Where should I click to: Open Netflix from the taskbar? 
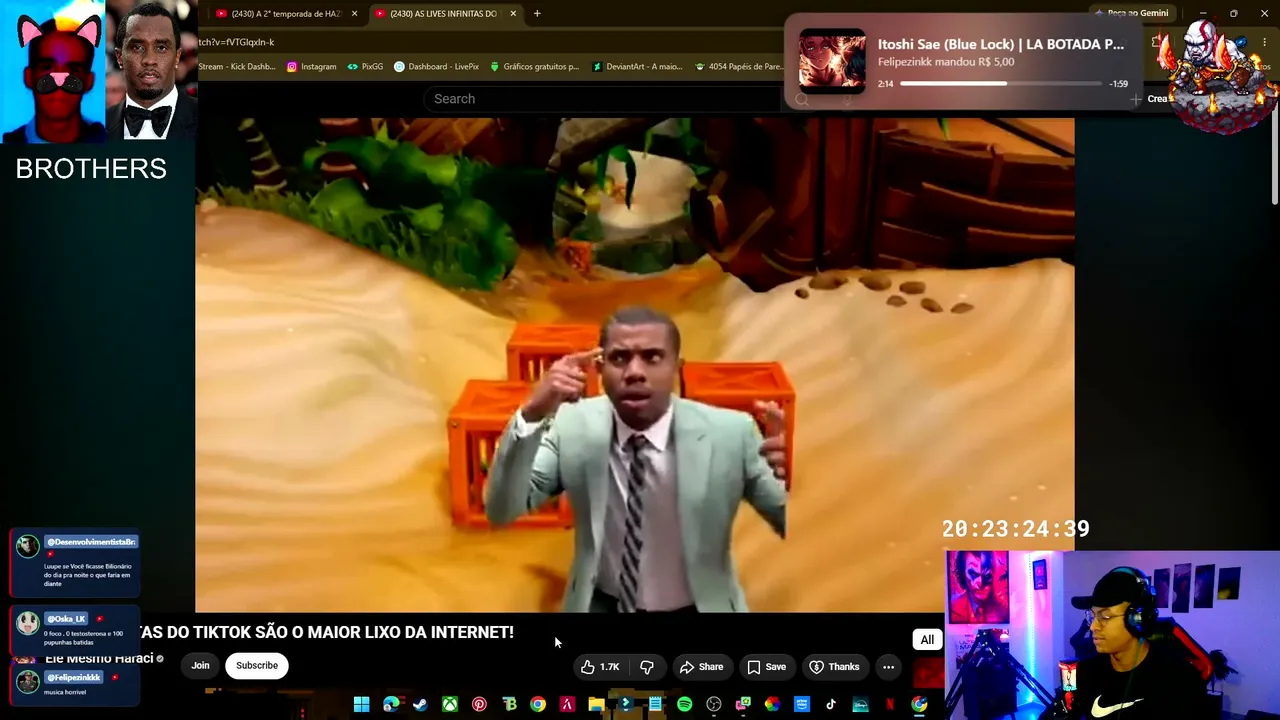[x=889, y=704]
